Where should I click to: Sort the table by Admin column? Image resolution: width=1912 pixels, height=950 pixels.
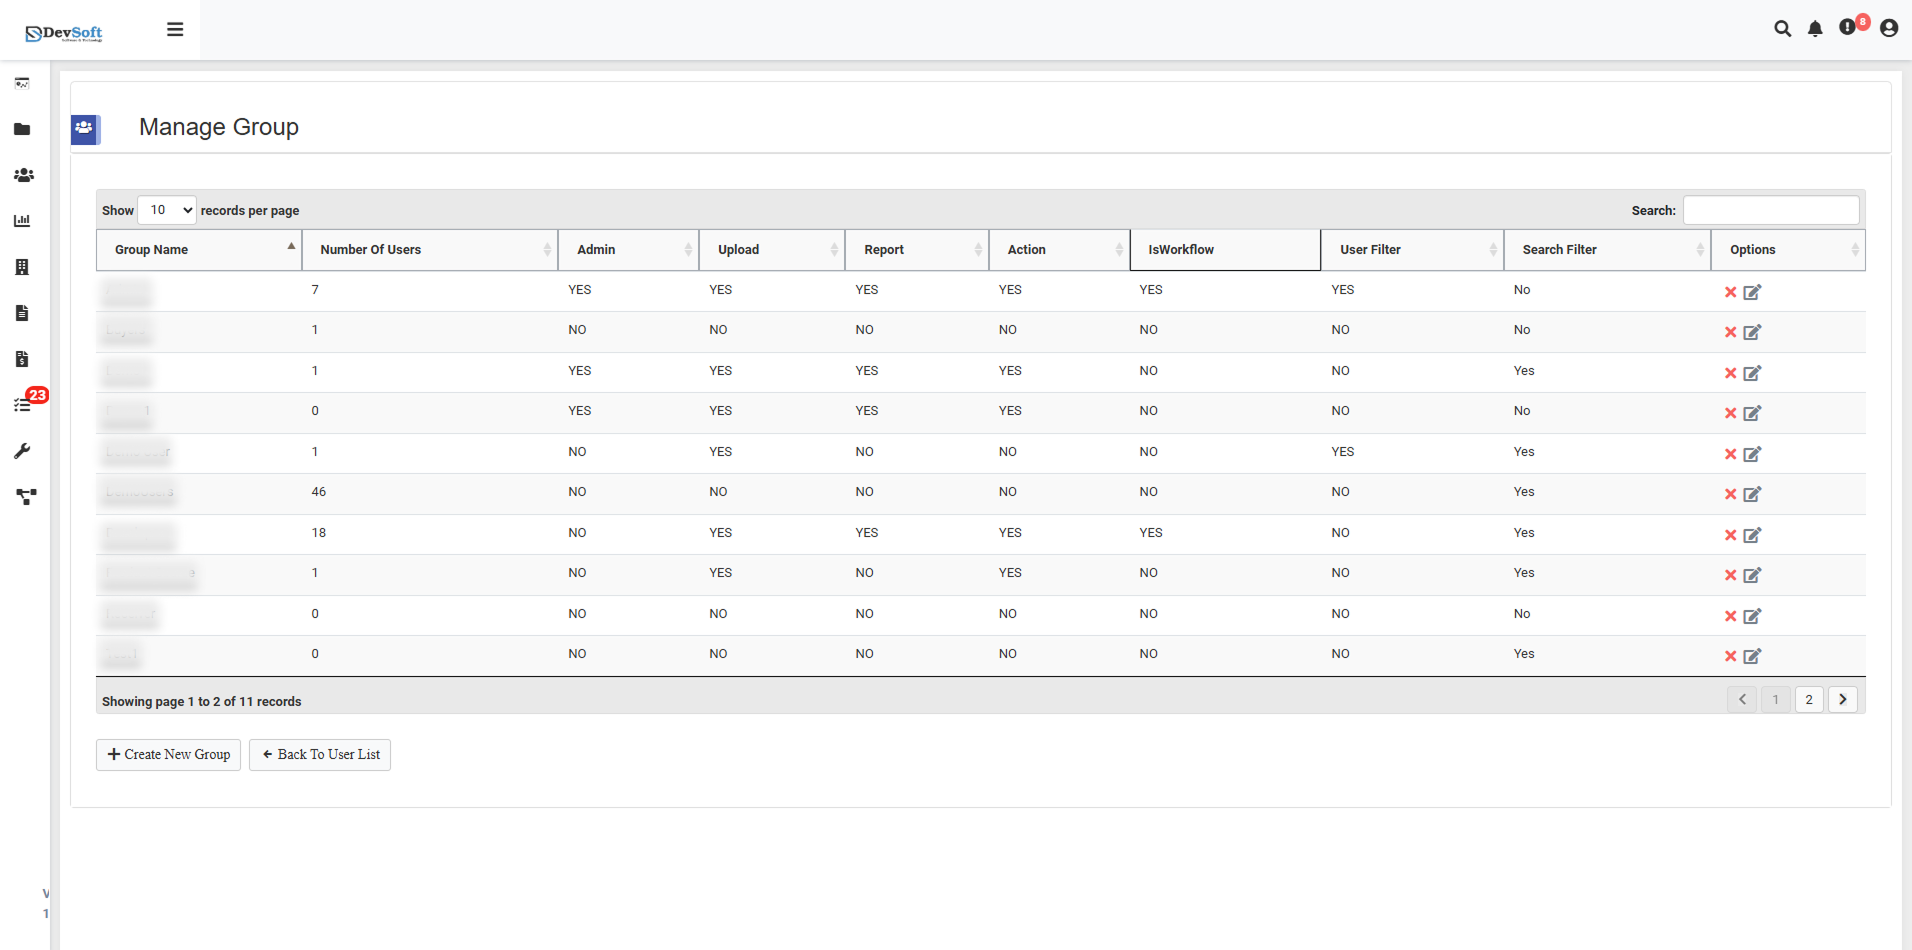click(x=628, y=249)
